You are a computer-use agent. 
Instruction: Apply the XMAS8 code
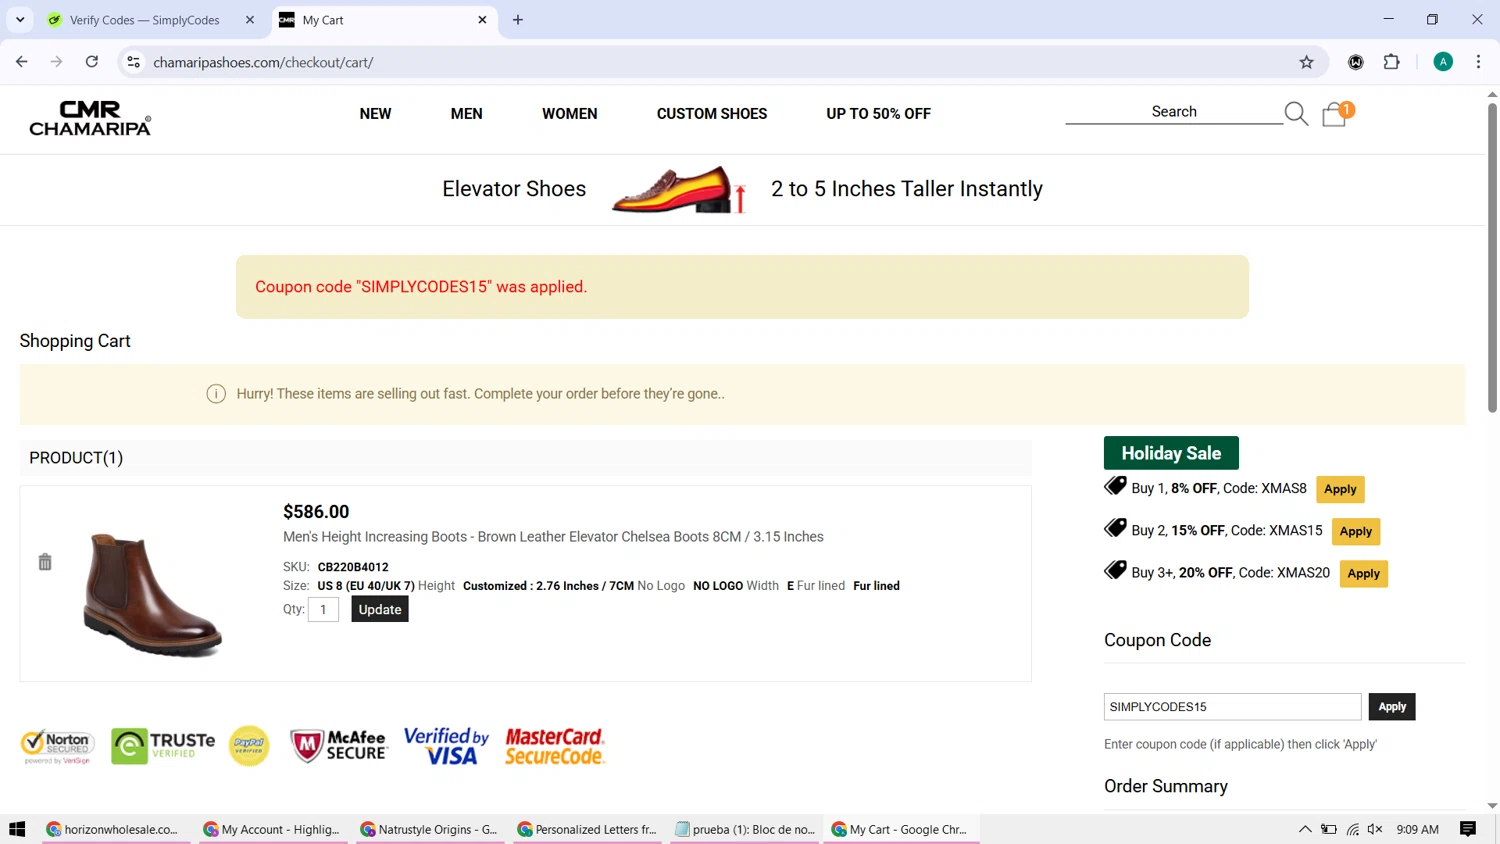coord(1340,489)
